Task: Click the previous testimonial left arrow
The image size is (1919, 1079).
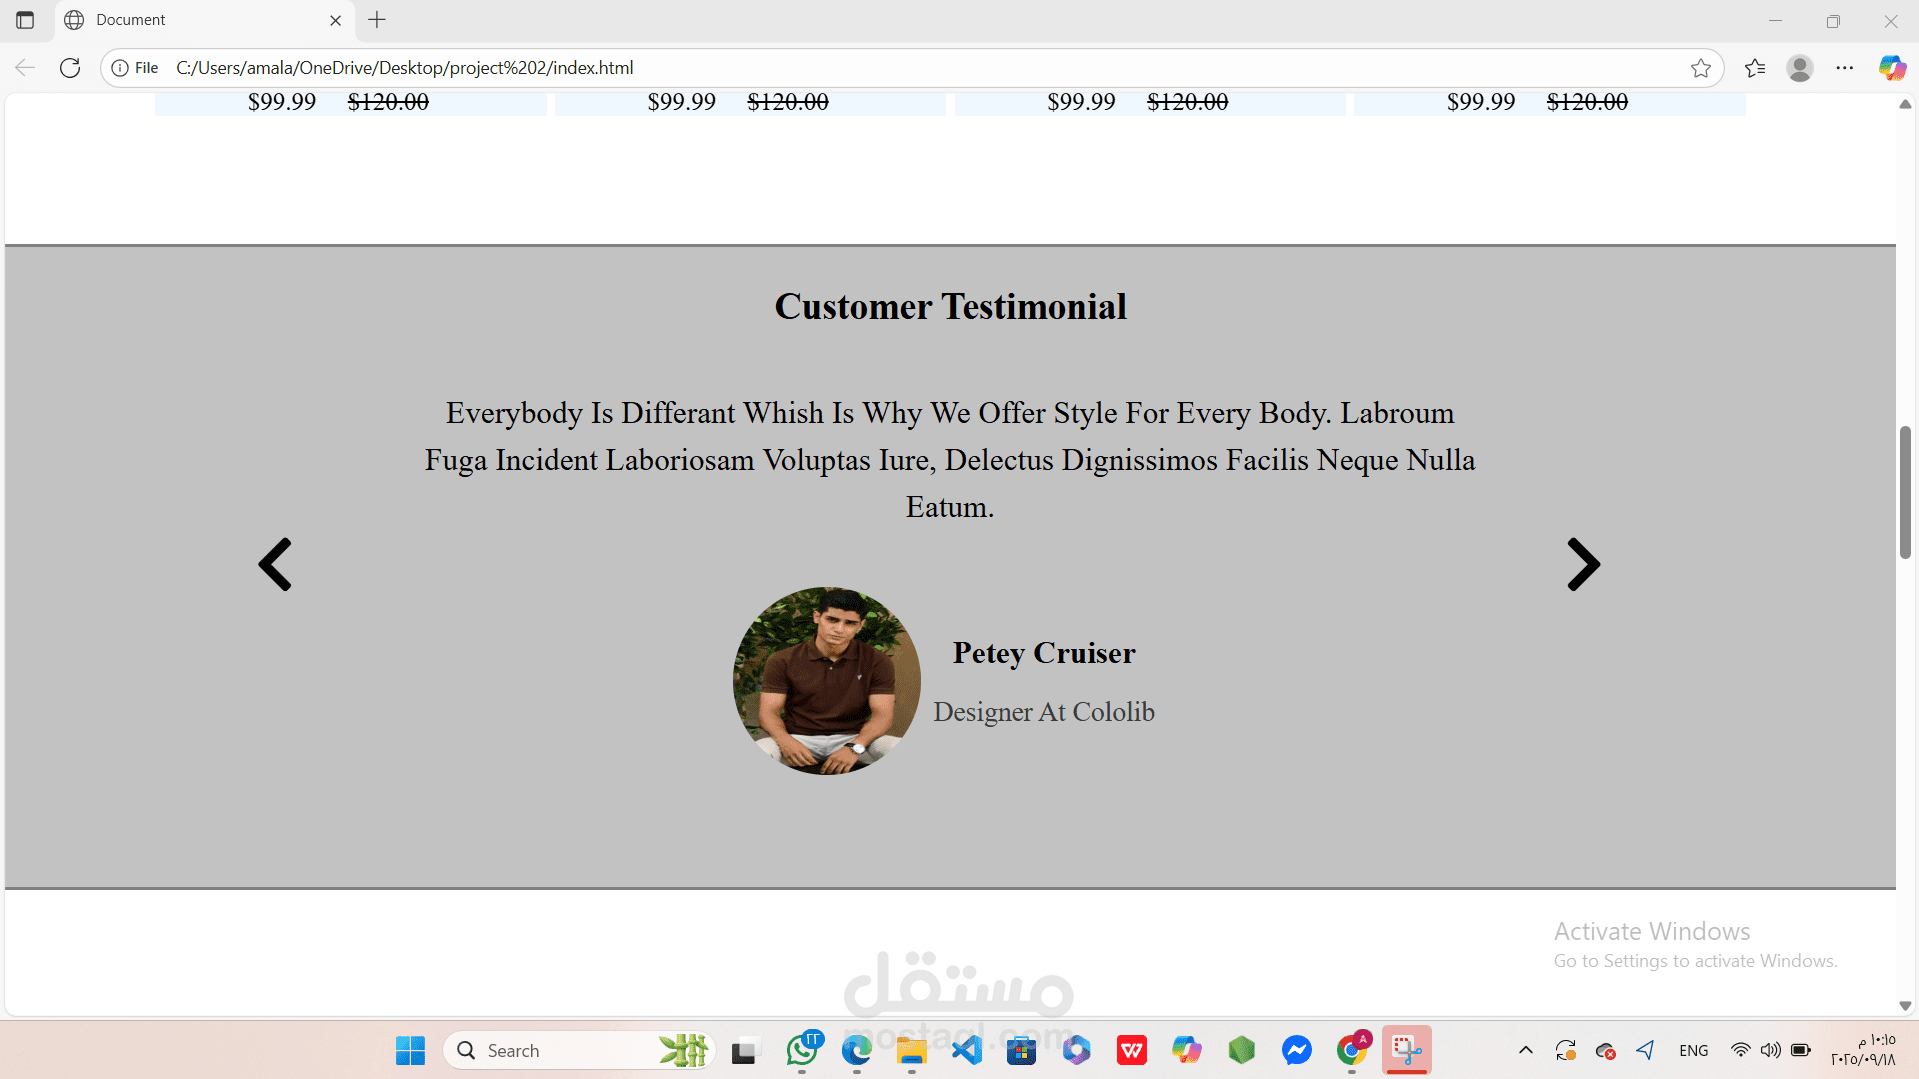Action: point(275,565)
